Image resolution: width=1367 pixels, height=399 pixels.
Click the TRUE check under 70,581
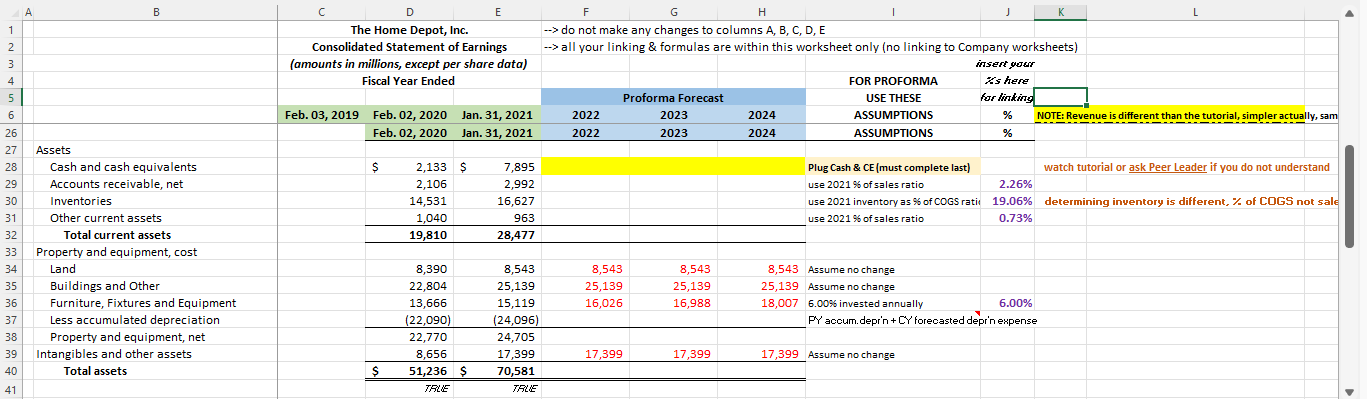coord(526,388)
